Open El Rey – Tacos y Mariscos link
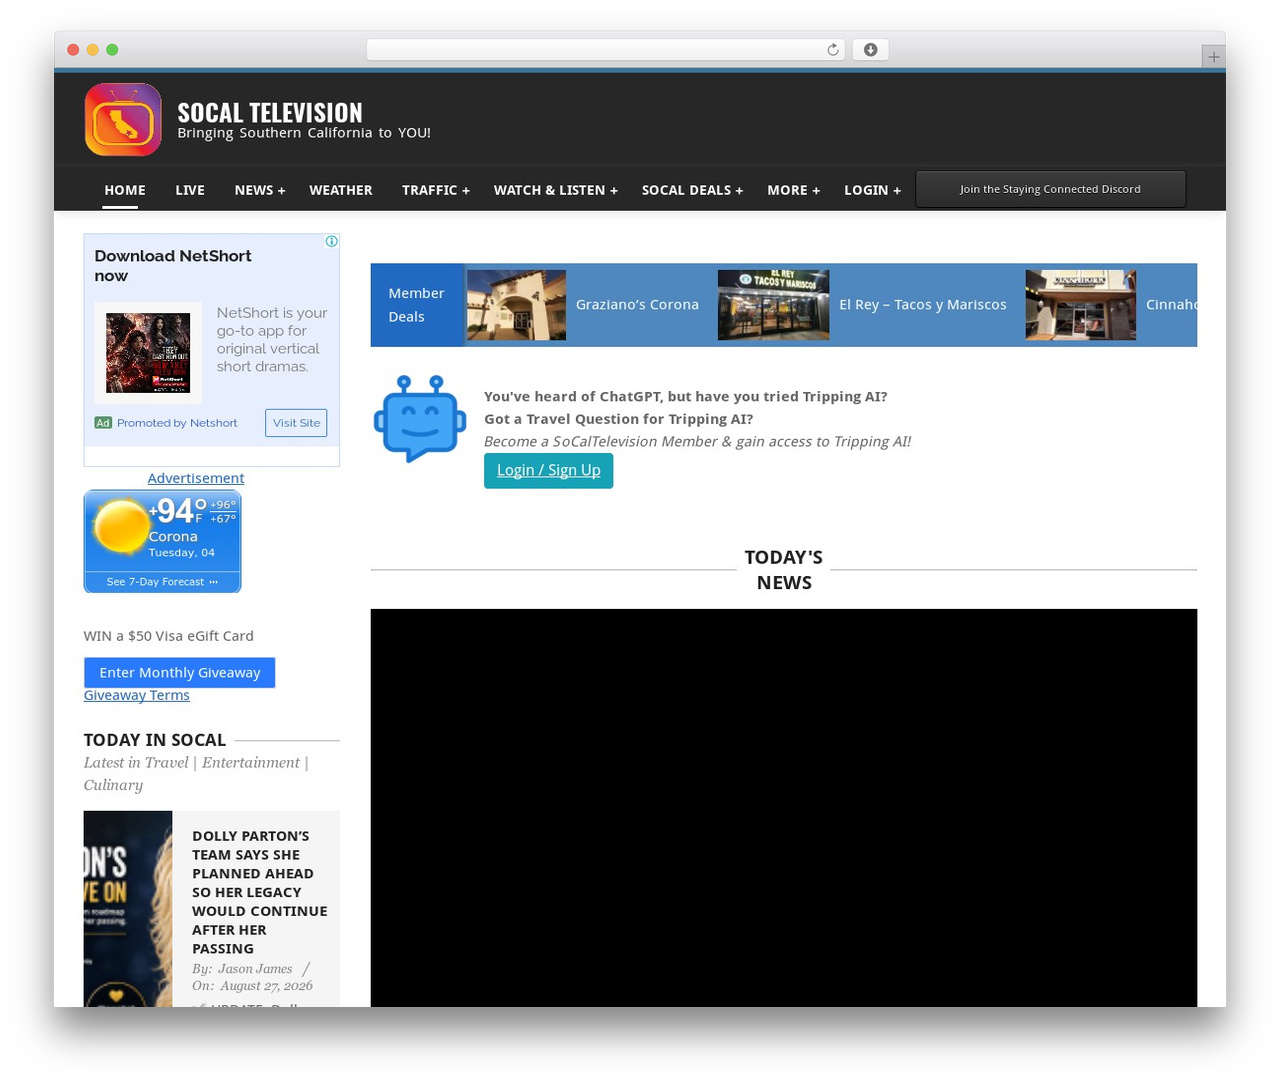 click(923, 305)
